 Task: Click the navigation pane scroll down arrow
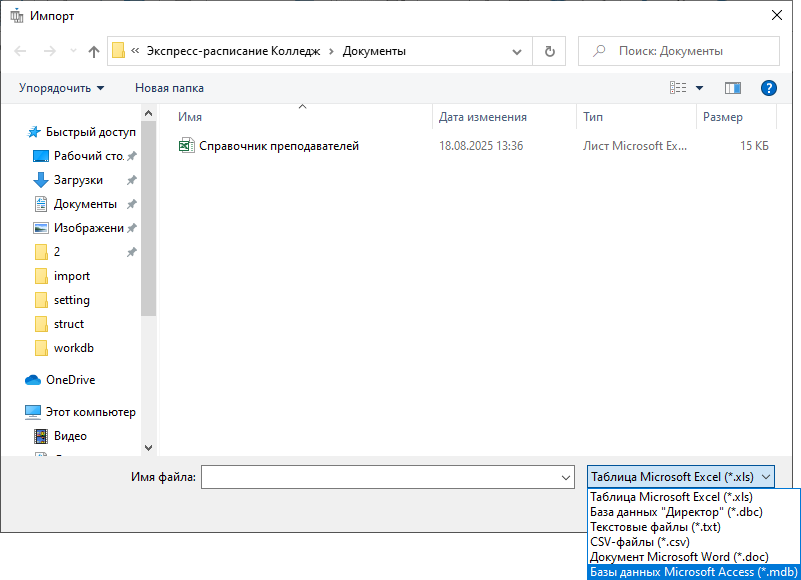pyautogui.click(x=149, y=448)
